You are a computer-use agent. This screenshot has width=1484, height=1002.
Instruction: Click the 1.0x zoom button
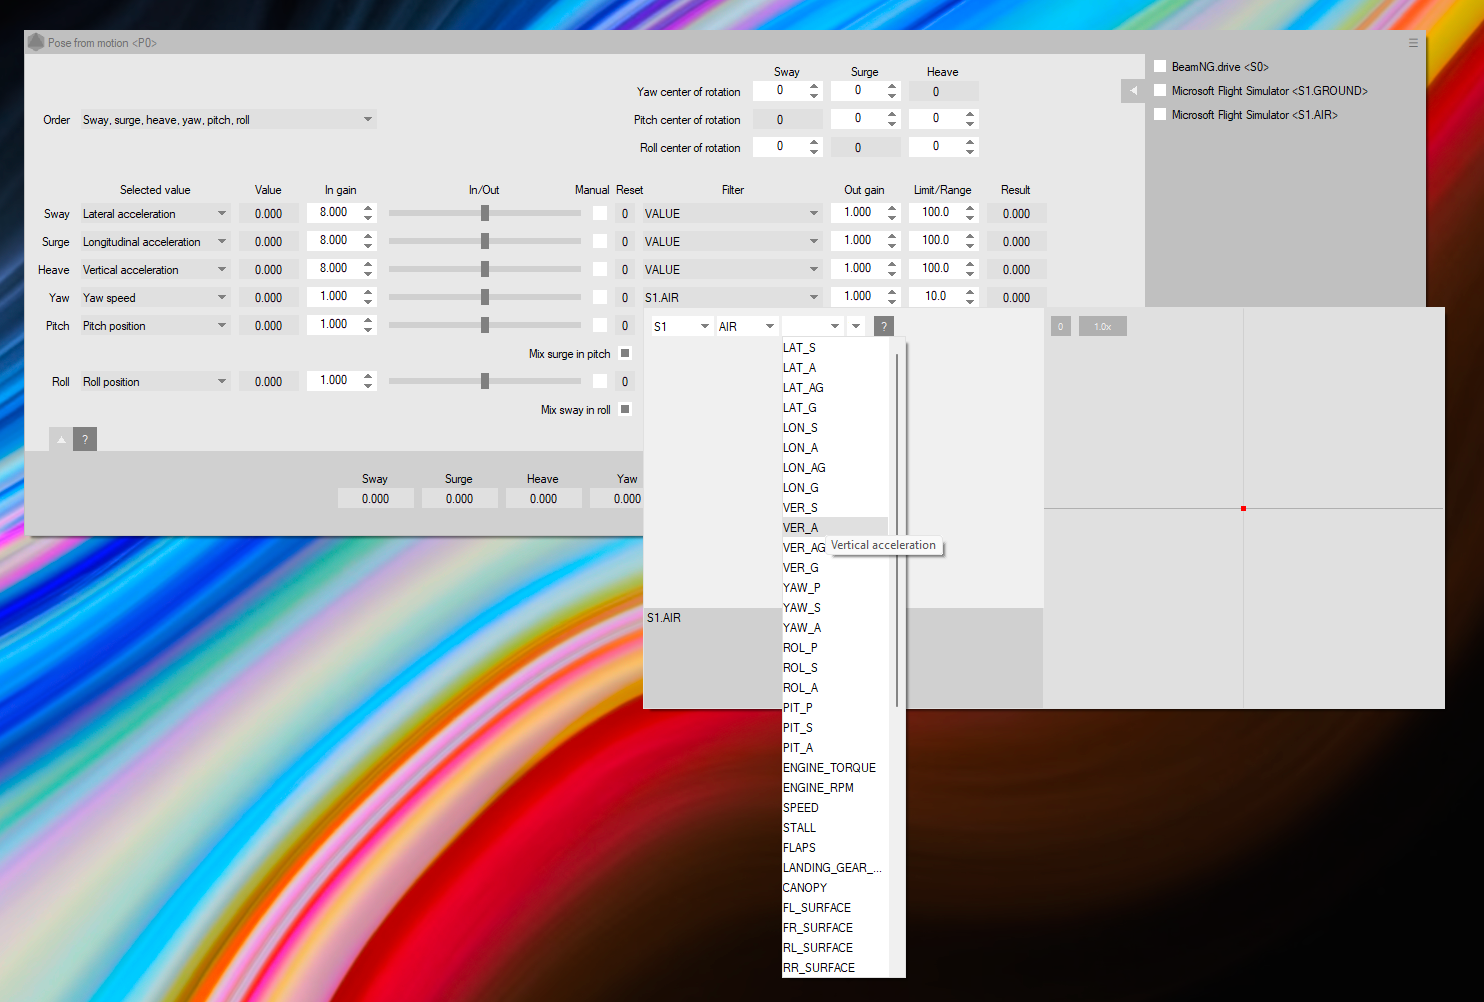coord(1102,326)
